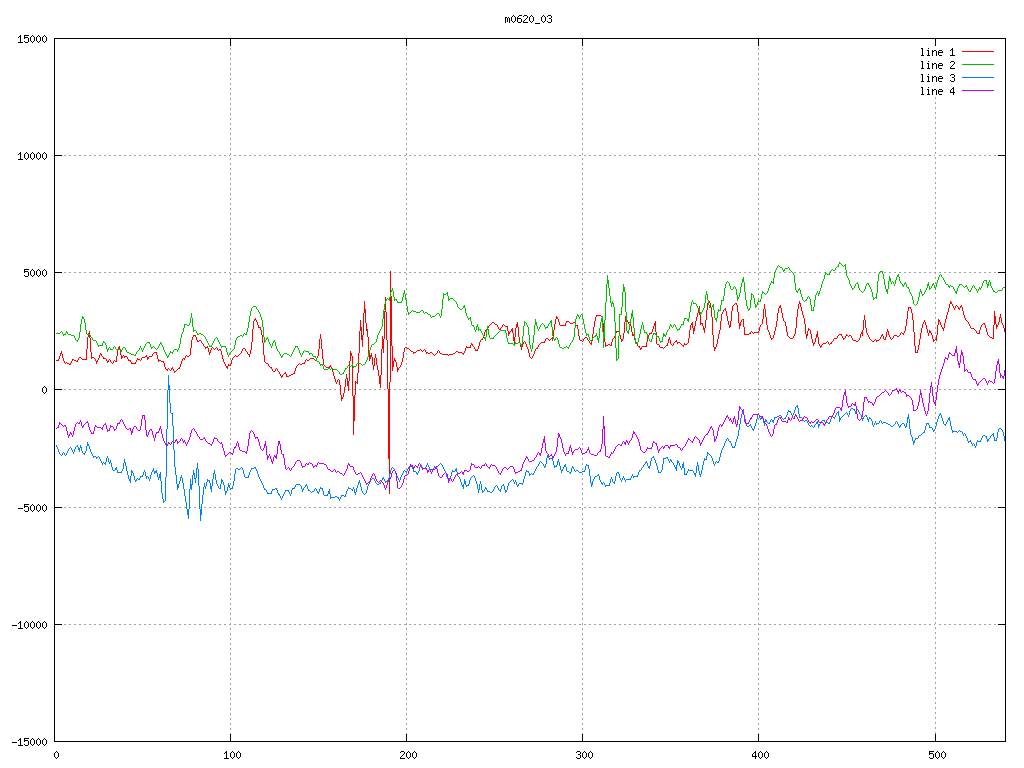
Task: Click the y-axis label 0
Action: (x=45, y=391)
